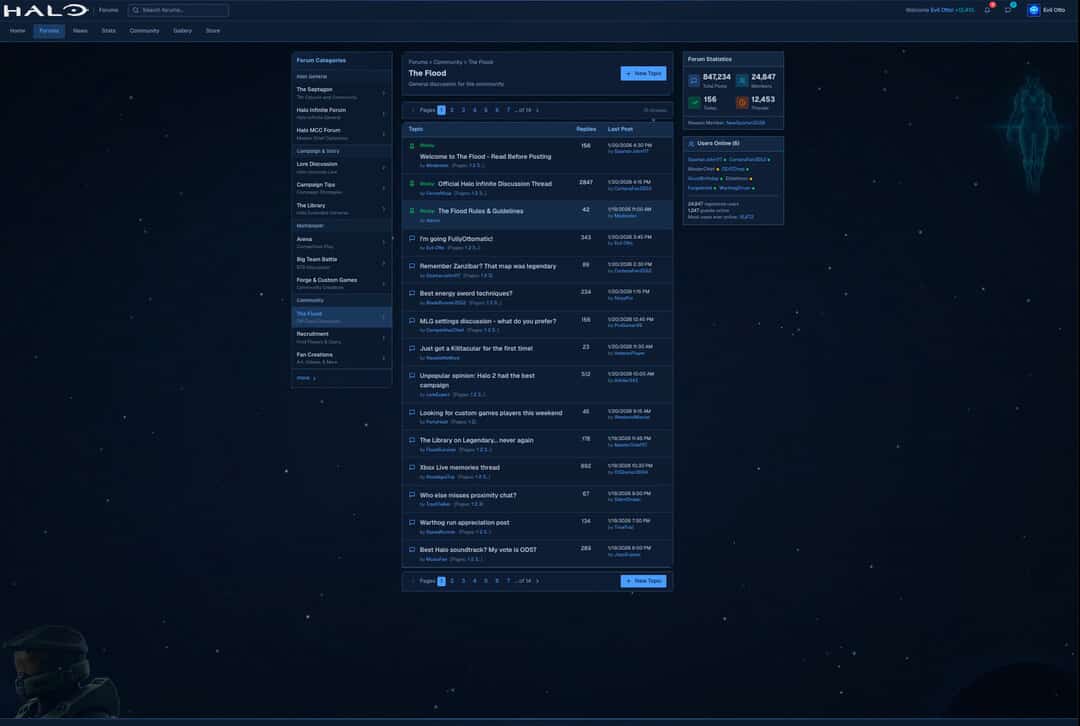This screenshot has width=1080, height=726.
Task: Click the speech bubble icon beside I'm going FullyOttomatic
Action: click(410, 236)
